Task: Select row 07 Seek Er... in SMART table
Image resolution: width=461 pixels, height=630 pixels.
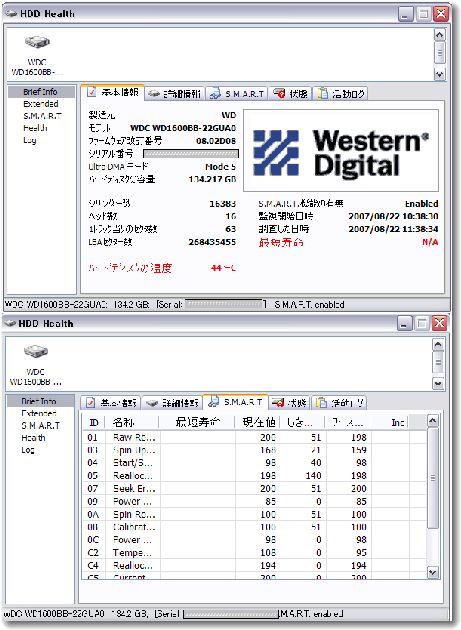Action: 255,489
